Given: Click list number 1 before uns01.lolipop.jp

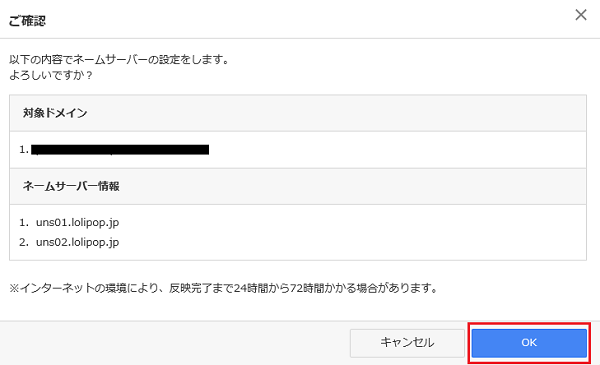Looking at the screenshot, I should pos(24,222).
